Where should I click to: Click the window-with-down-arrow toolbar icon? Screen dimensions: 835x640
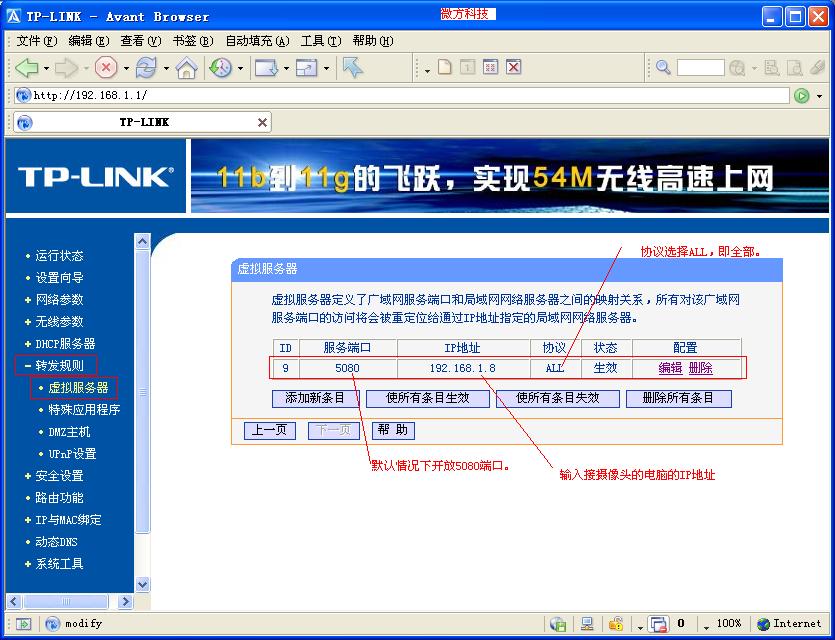266,68
